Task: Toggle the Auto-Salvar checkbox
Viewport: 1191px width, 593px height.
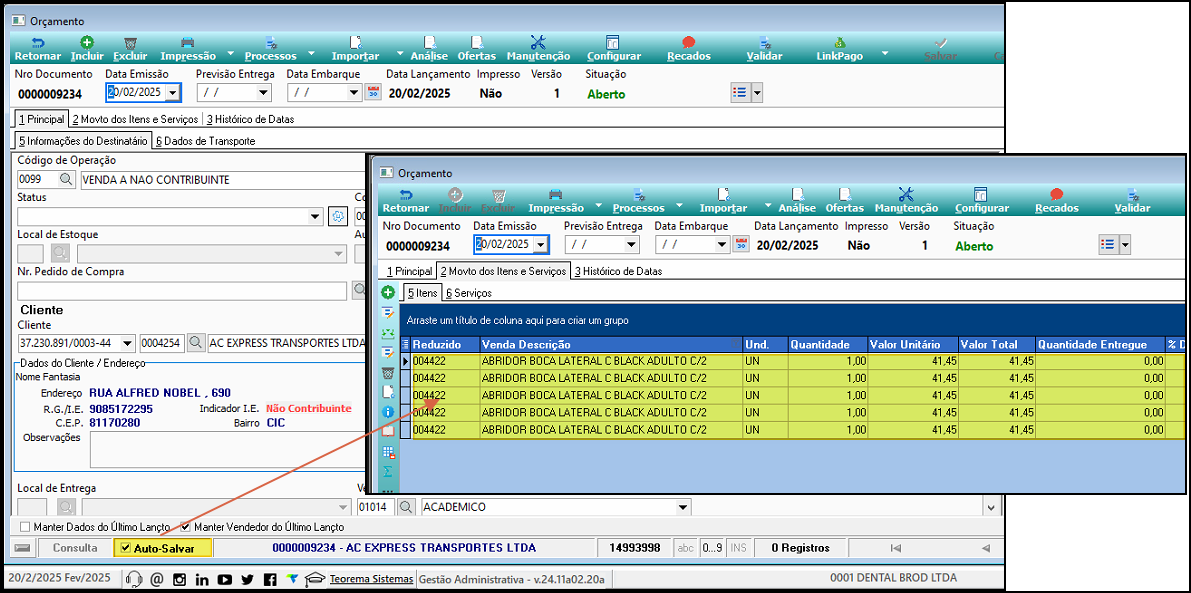Action: [x=125, y=548]
